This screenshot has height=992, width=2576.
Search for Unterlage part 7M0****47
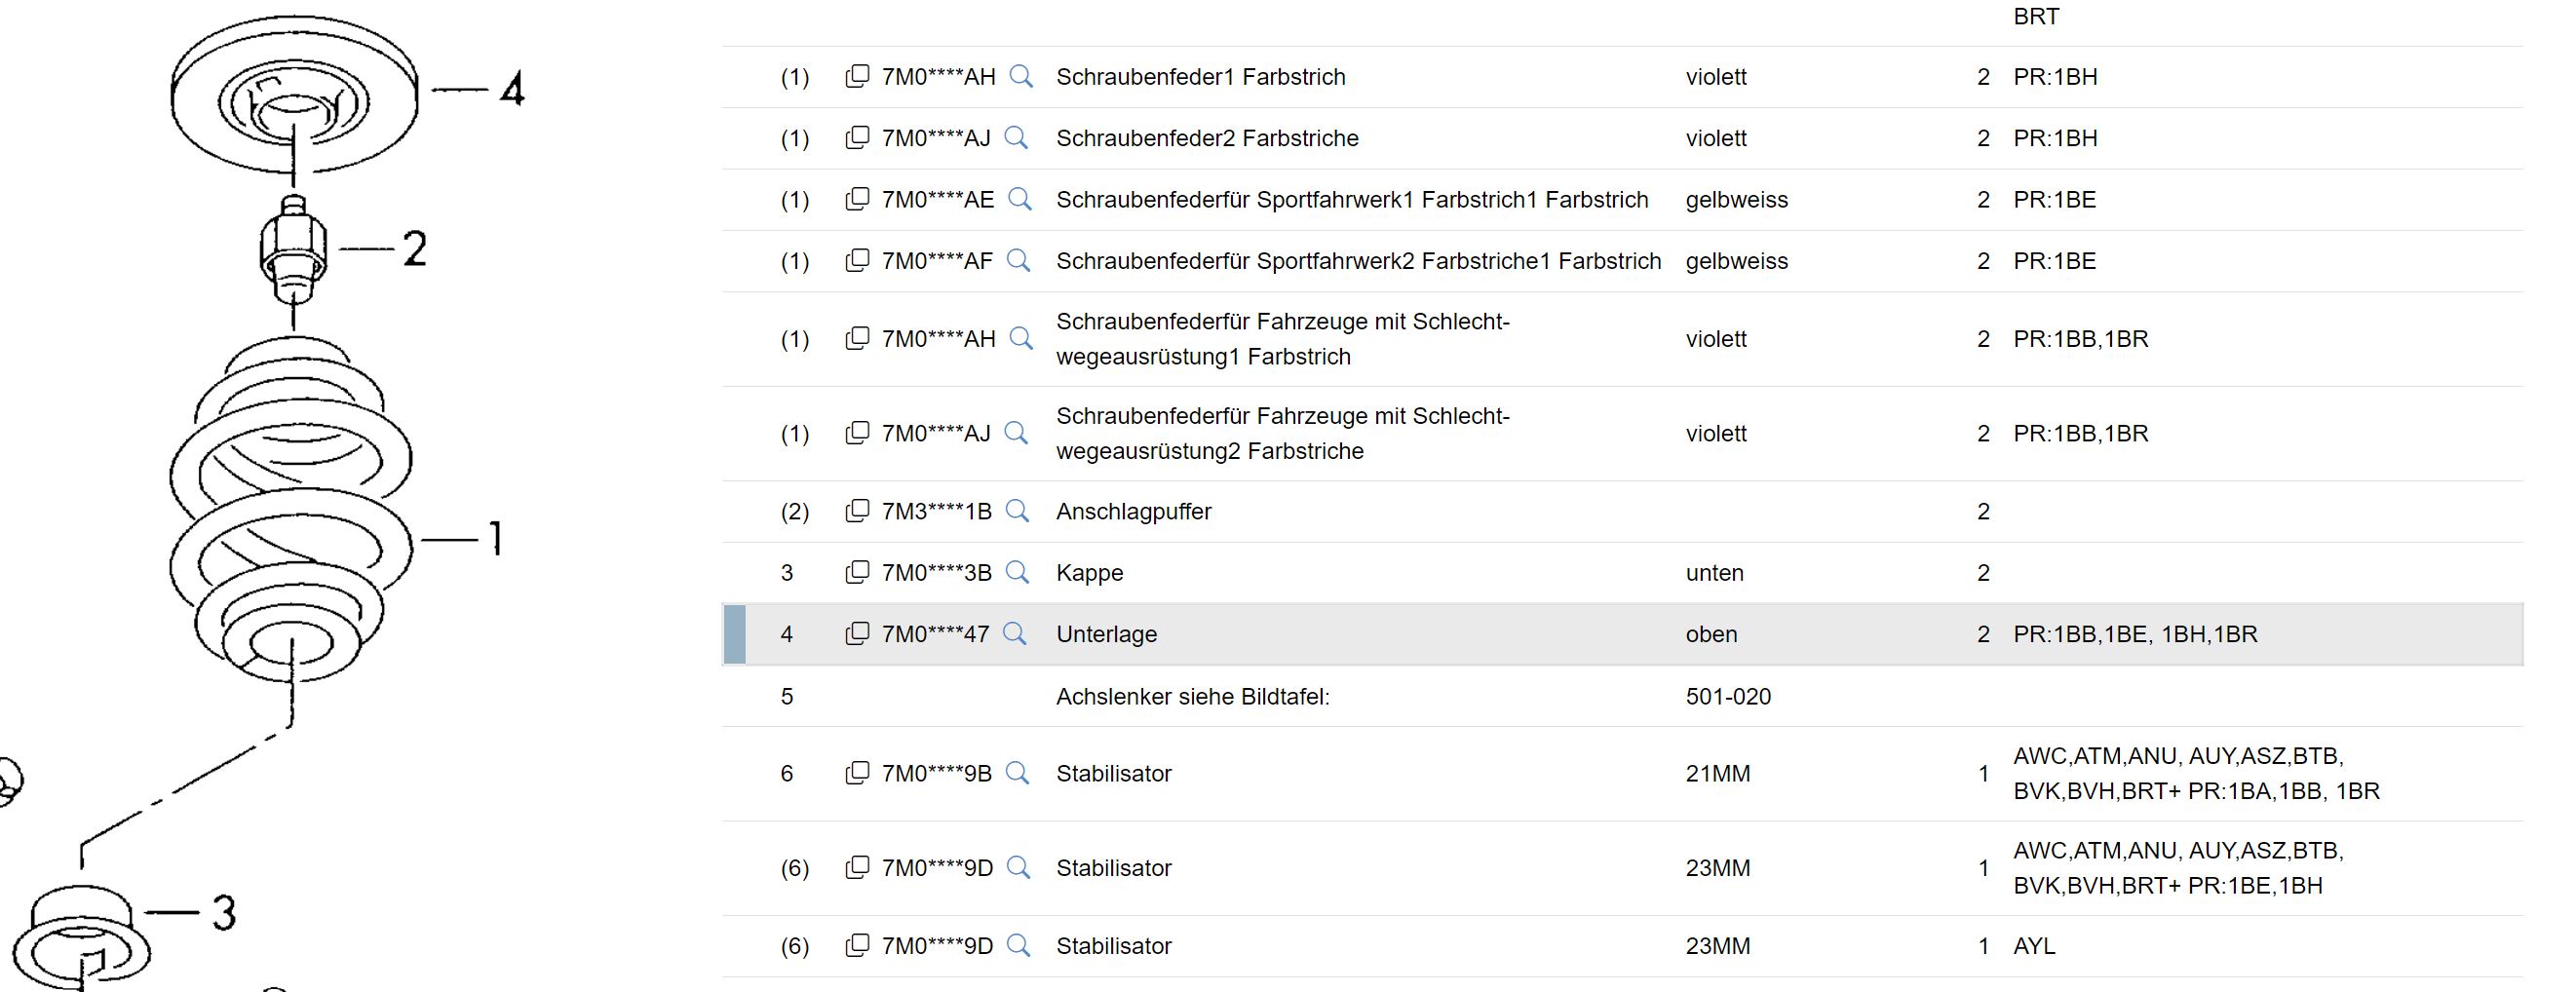pos(1015,635)
